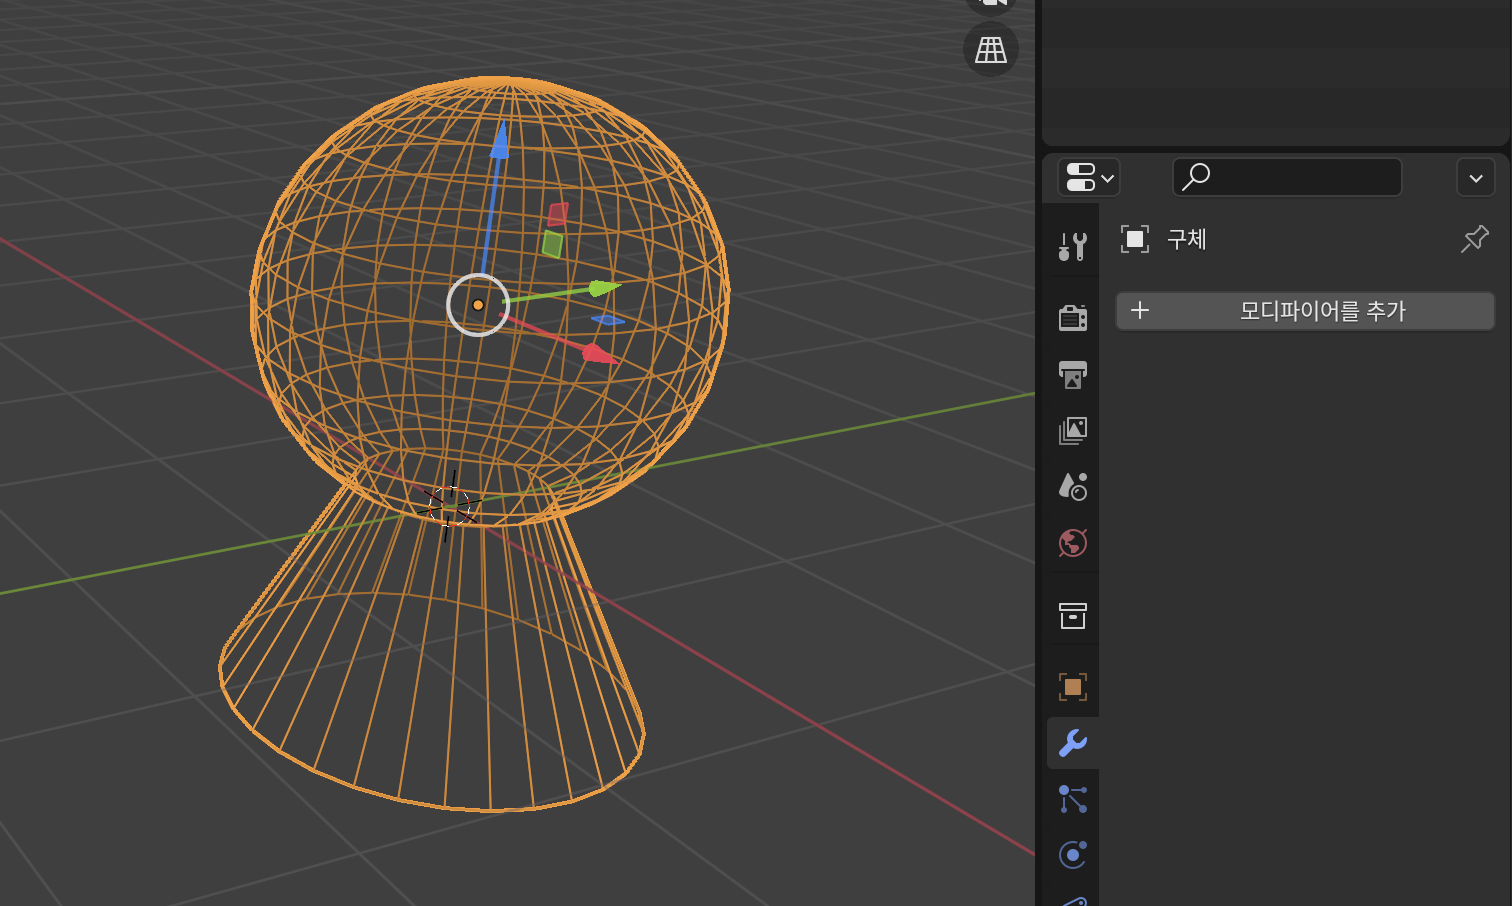
Task: Open the Scene properties tab
Action: 1073,487
